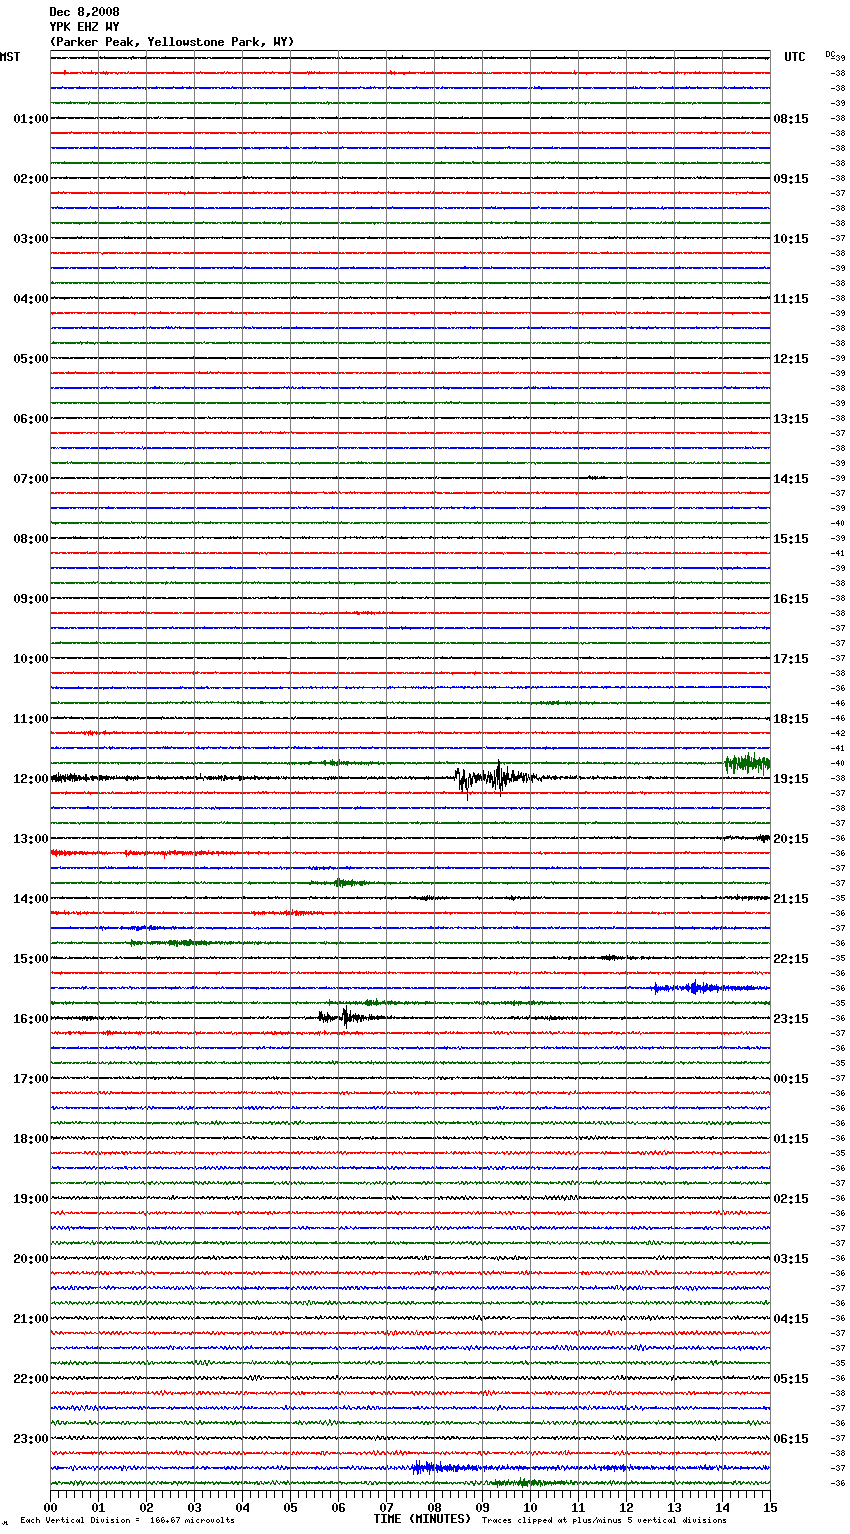The height and width of the screenshot is (1534, 850).
Task: Click the 05:00 MST time label
Action: click(30, 359)
